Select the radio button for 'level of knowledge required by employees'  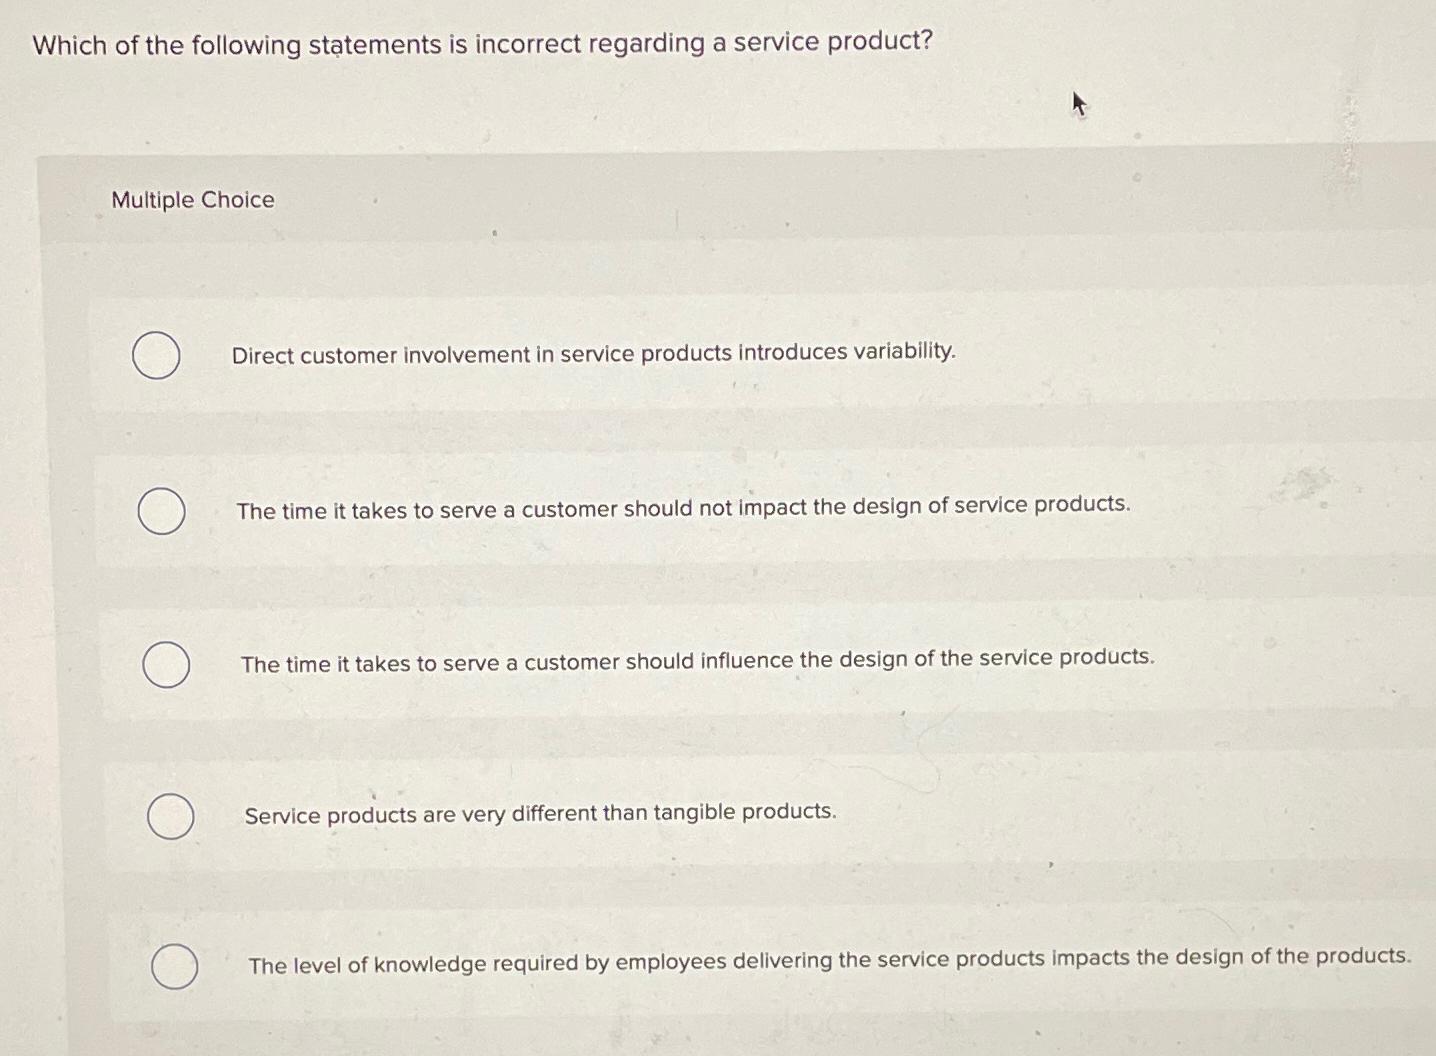(x=176, y=968)
